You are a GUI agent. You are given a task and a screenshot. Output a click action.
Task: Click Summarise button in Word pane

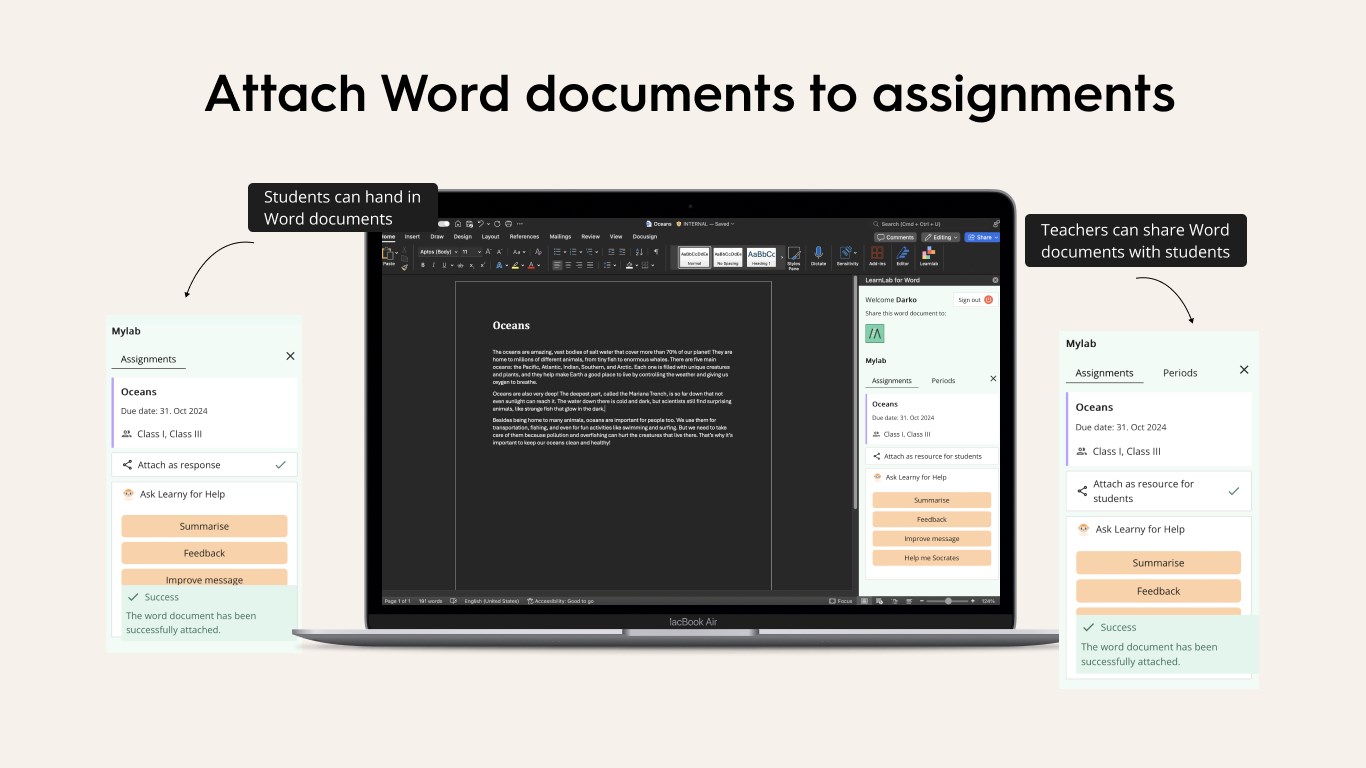(932, 500)
